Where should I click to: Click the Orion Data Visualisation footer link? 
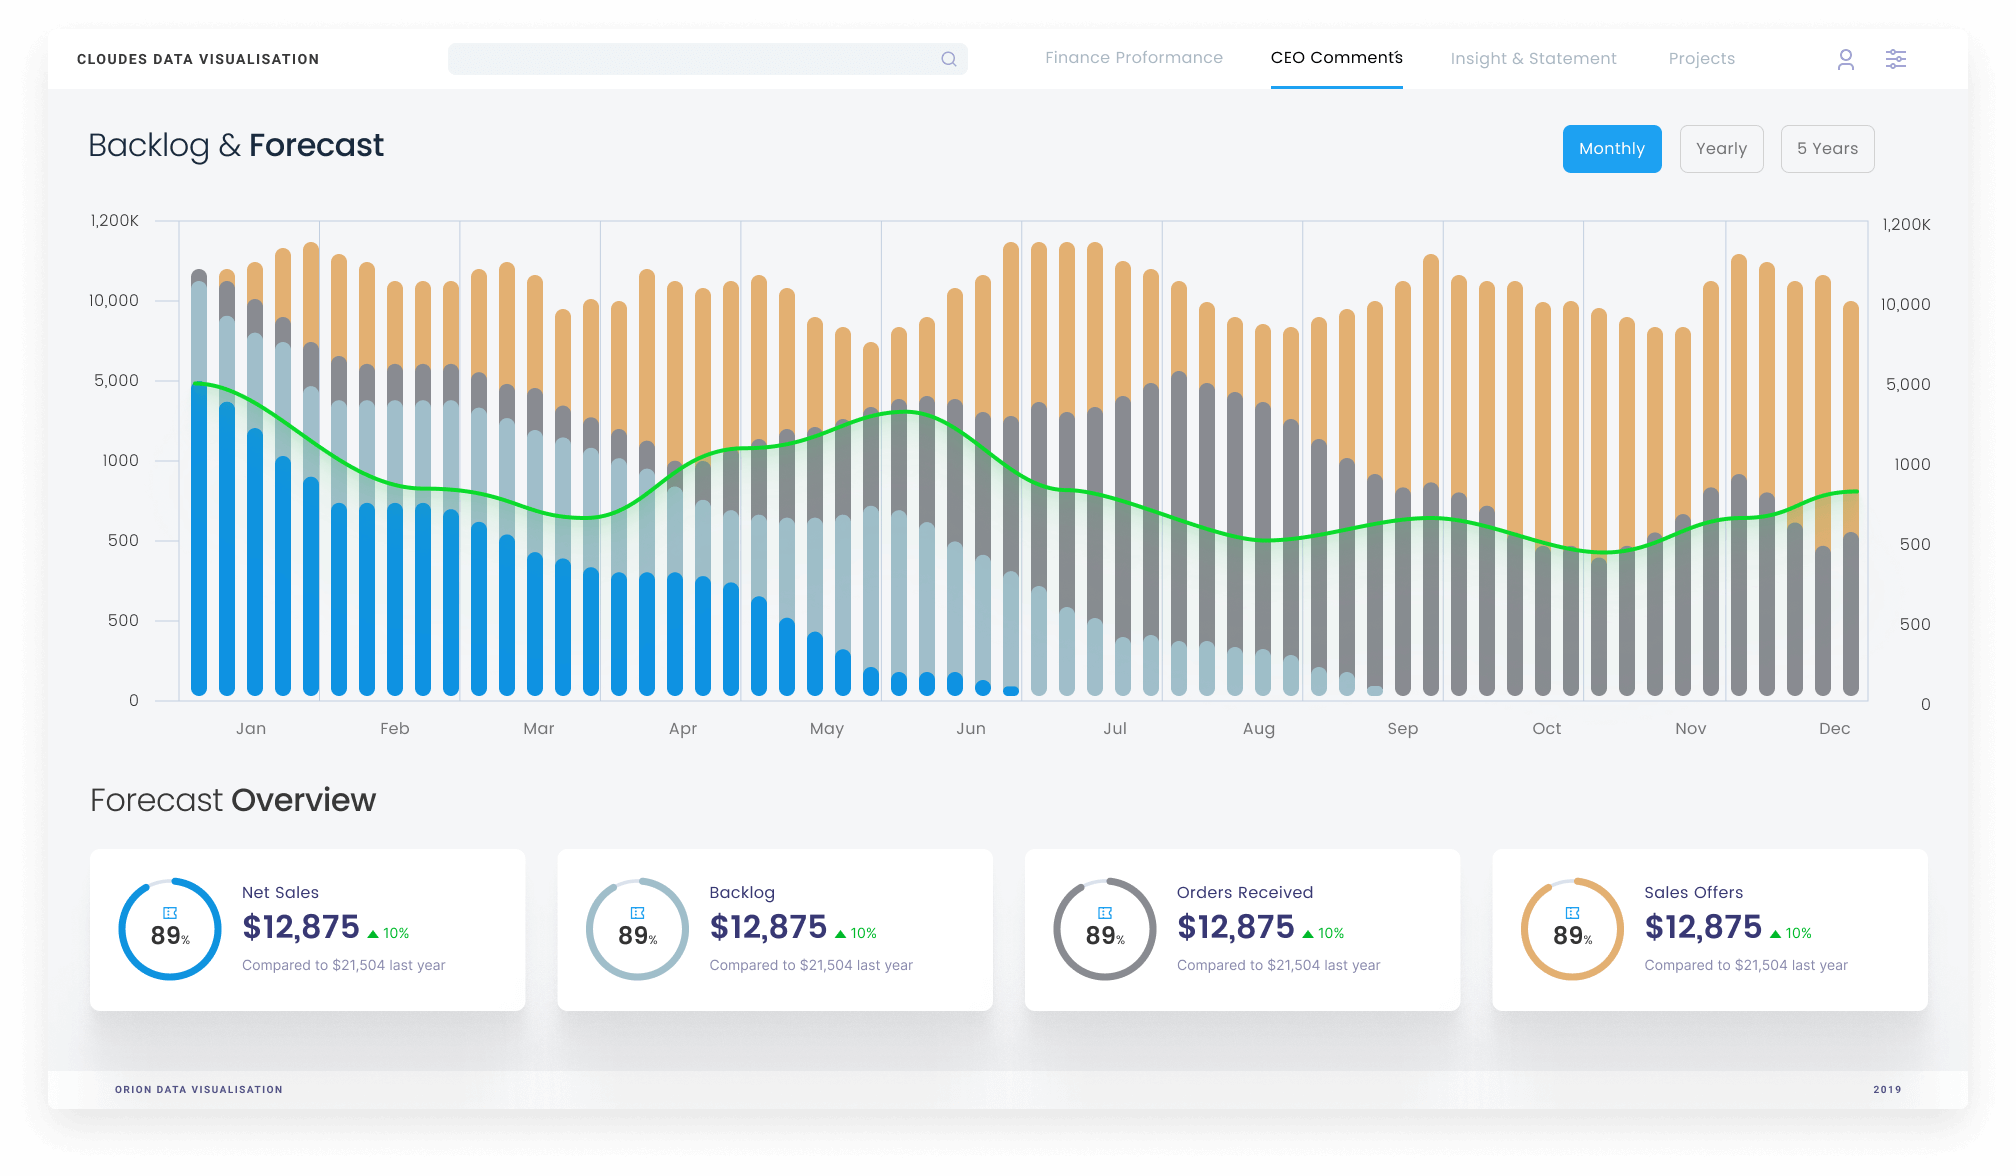coord(198,1089)
